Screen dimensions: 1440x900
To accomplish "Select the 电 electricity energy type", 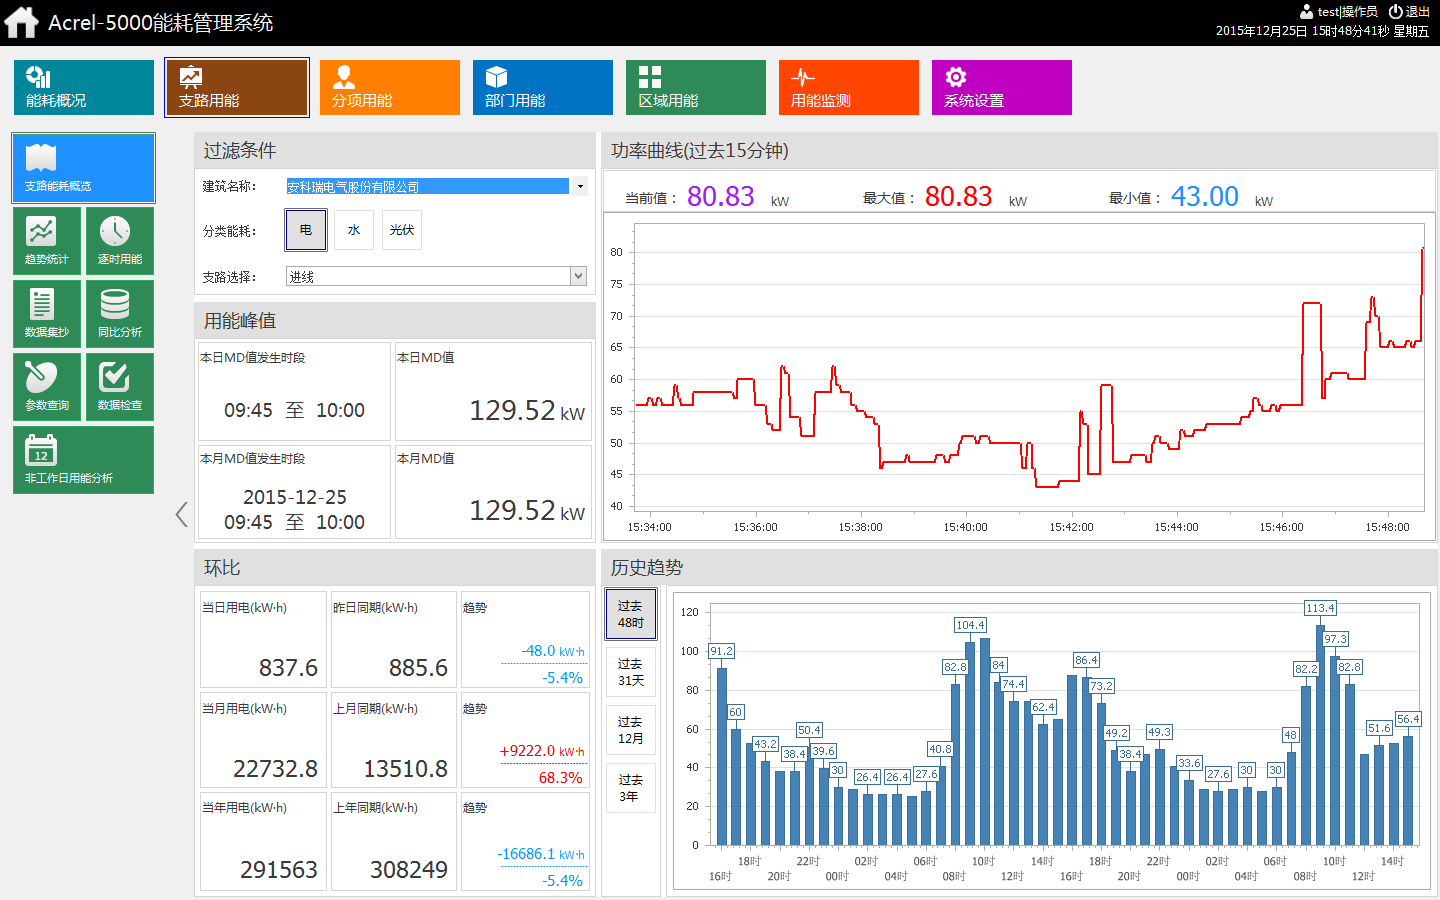I will (306, 230).
